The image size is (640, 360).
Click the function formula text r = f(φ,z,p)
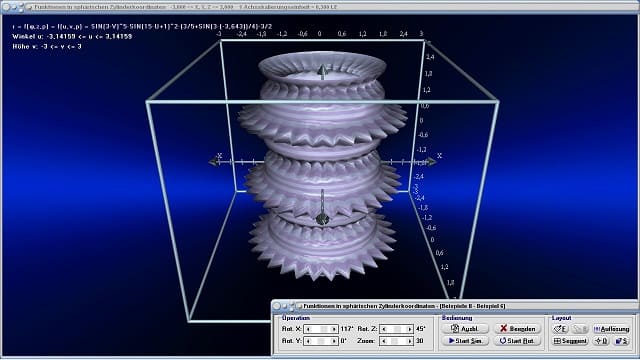142,27
